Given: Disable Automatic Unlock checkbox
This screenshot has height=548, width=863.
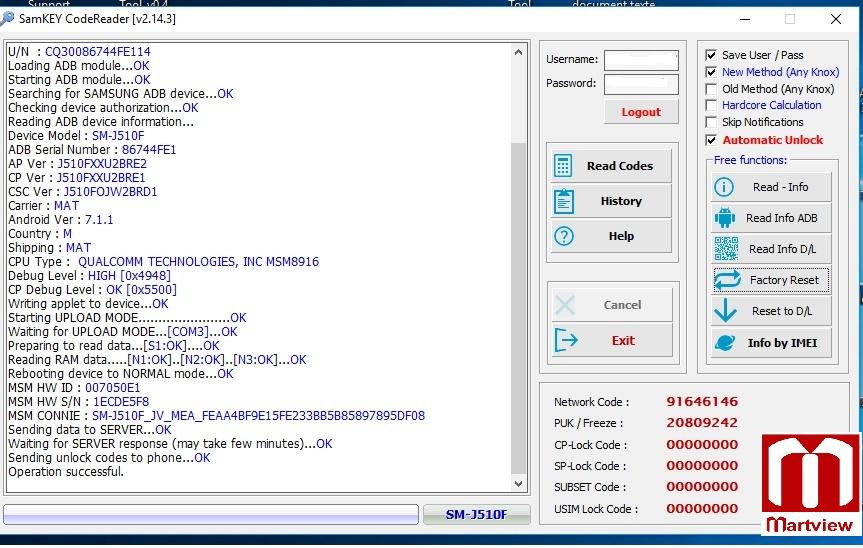Looking at the screenshot, I should pos(711,140).
